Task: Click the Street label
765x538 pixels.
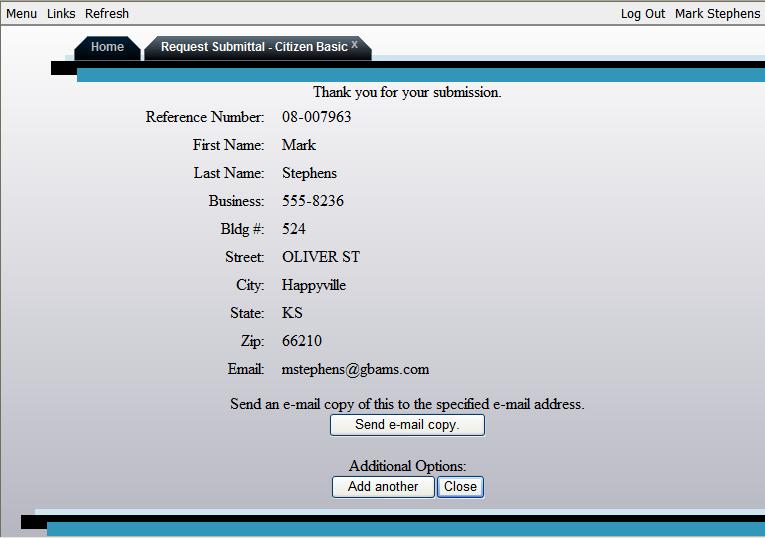Action: pyautogui.click(x=244, y=257)
